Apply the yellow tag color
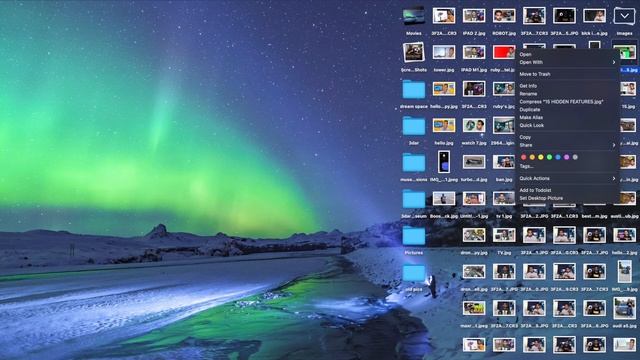This screenshot has height=360, width=640. (541, 157)
